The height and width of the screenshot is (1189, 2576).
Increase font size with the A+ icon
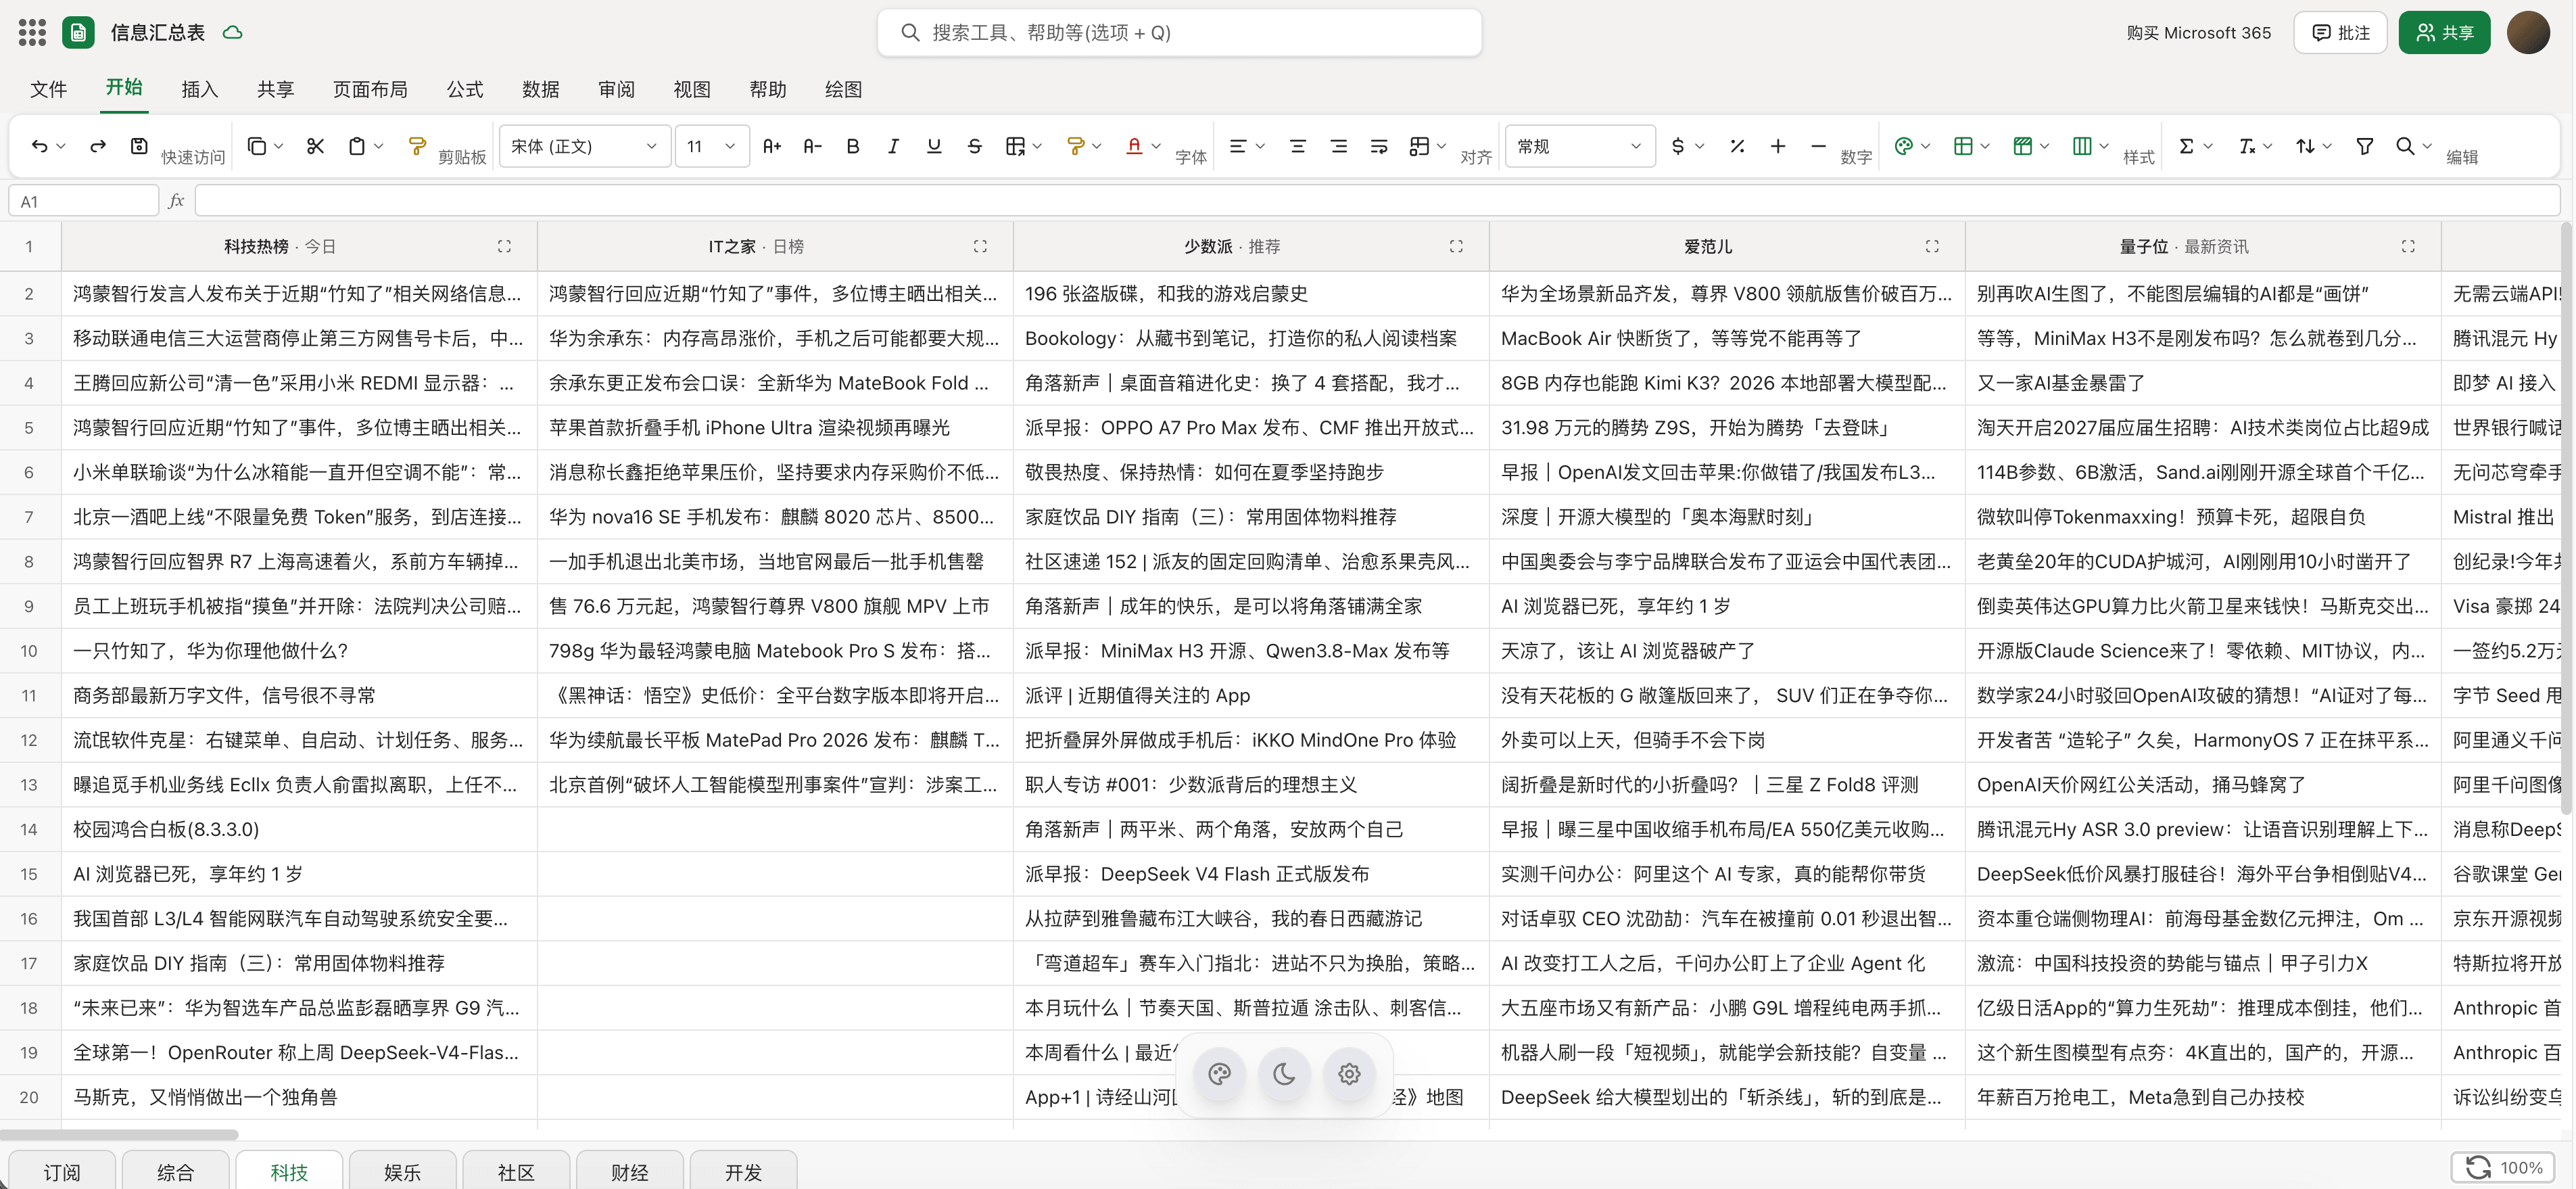[771, 146]
